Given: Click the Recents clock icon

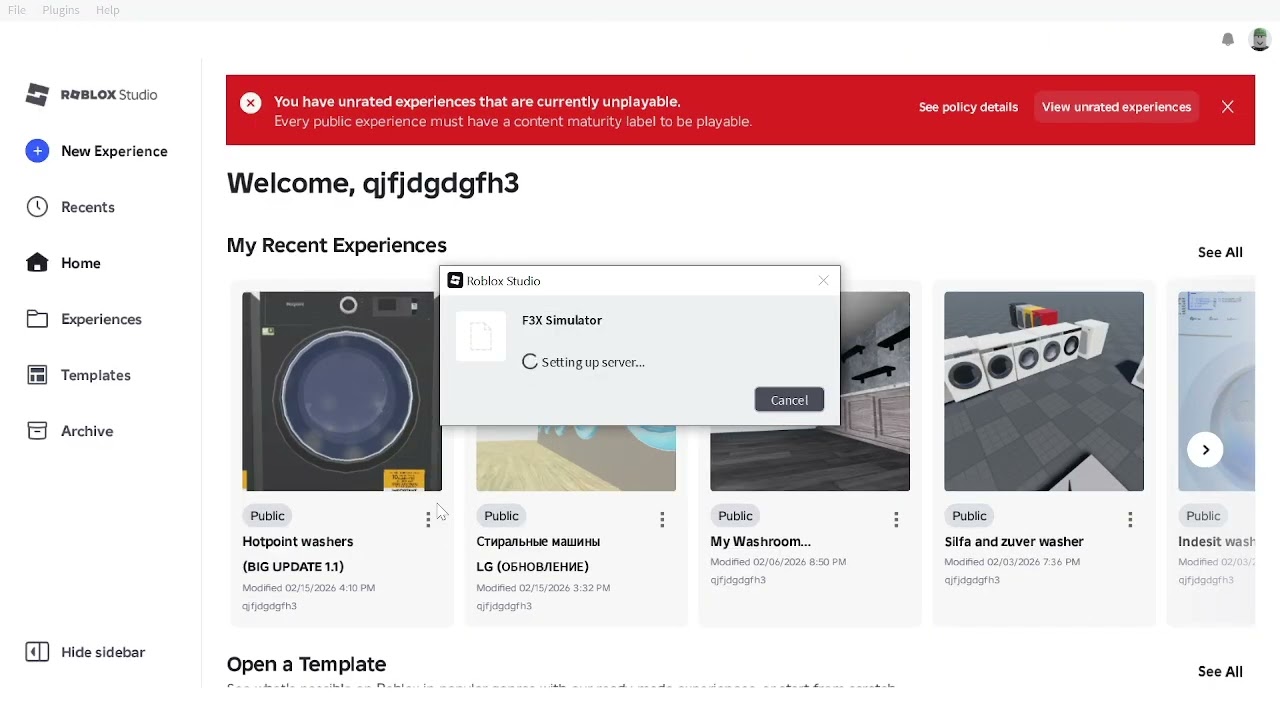Looking at the screenshot, I should [x=37, y=207].
